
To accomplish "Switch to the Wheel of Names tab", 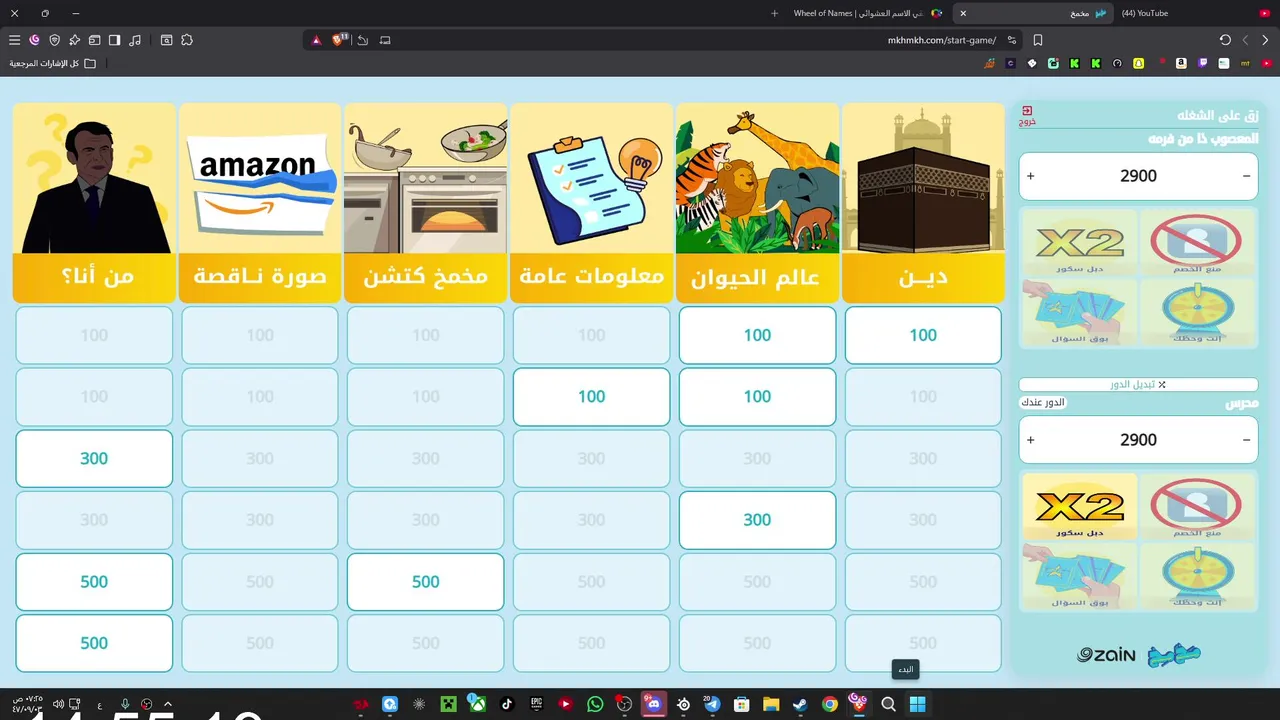I will tap(868, 13).
